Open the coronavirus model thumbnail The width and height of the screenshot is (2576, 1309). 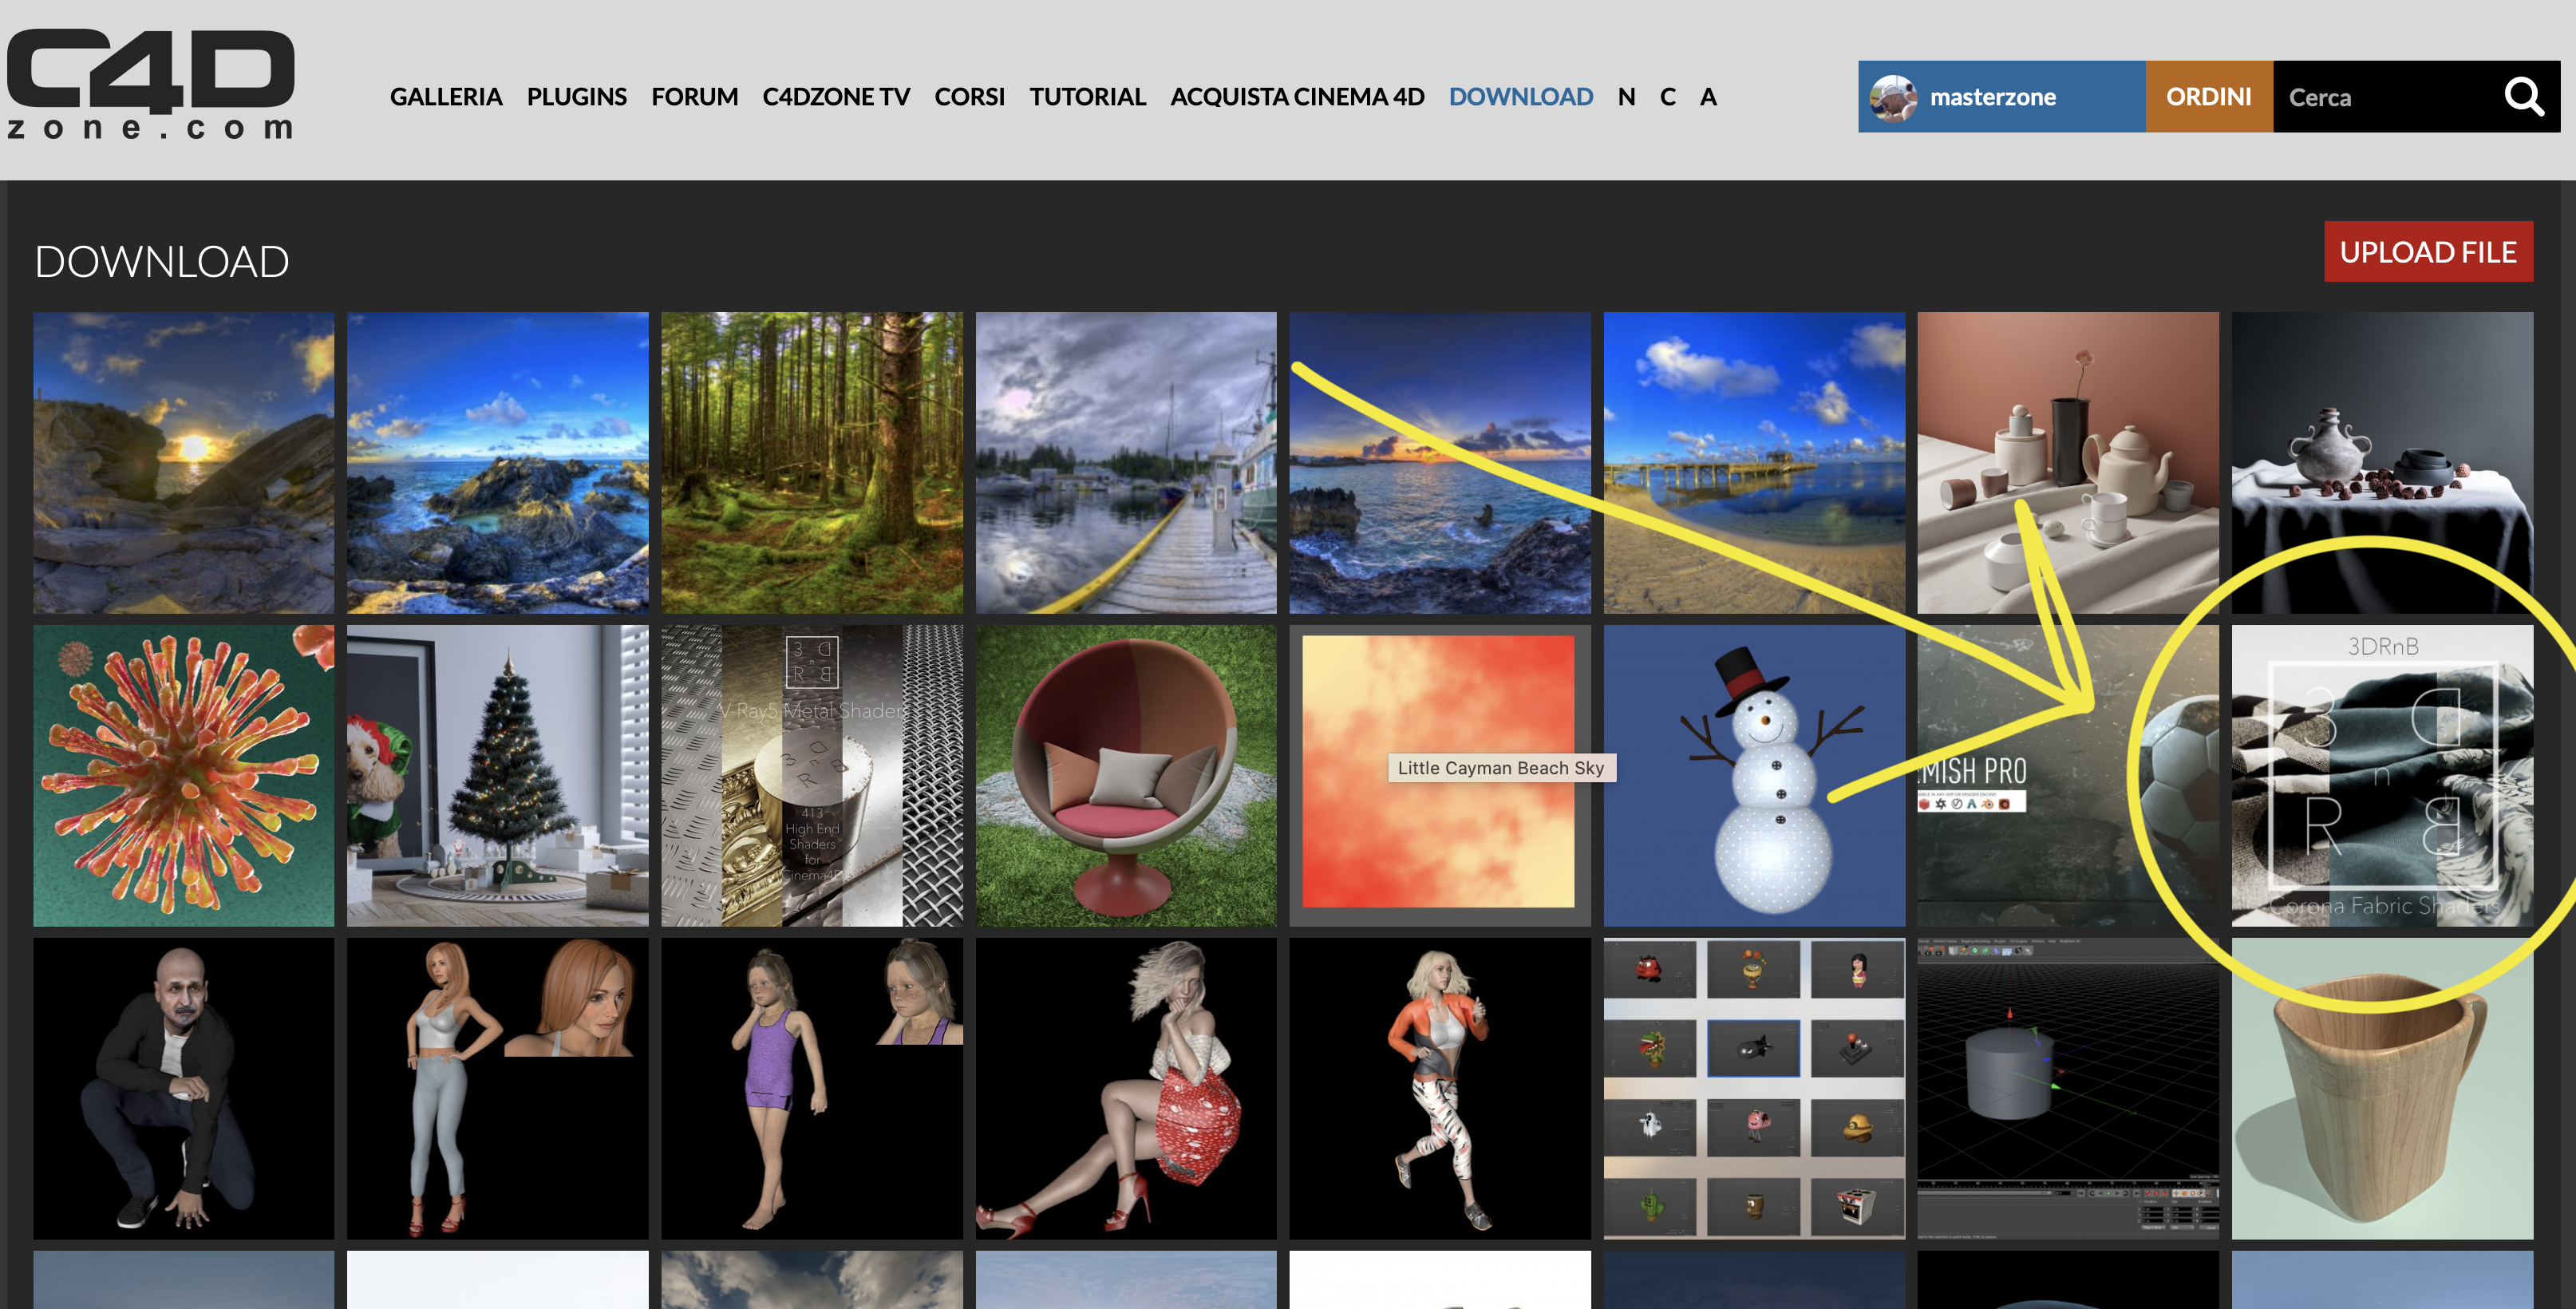coord(184,776)
